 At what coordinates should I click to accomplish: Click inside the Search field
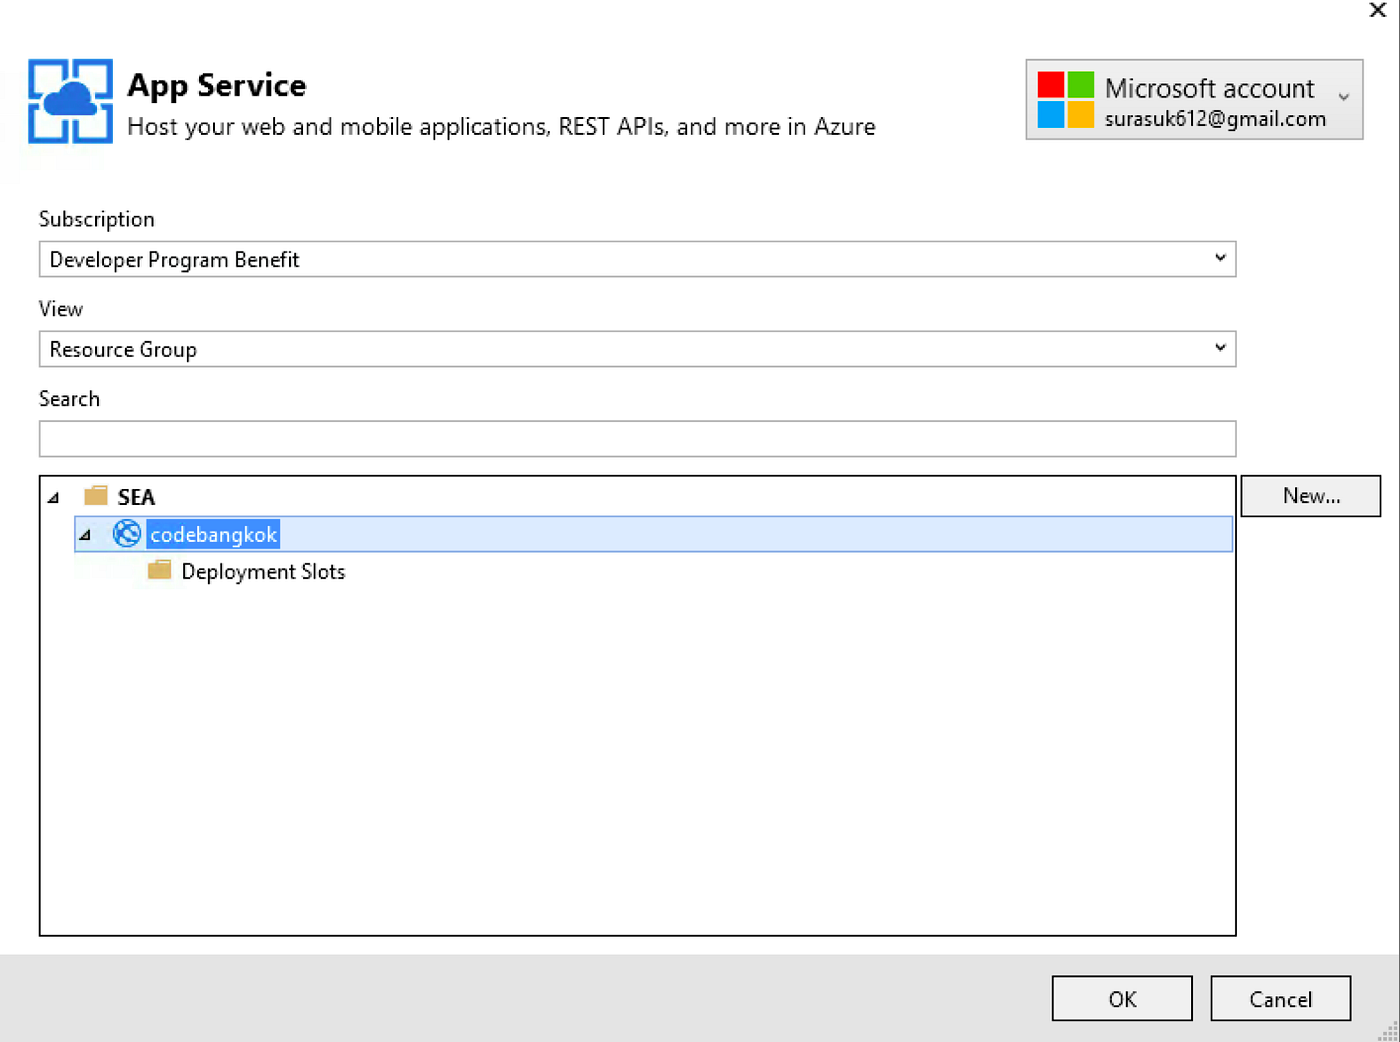(637, 438)
